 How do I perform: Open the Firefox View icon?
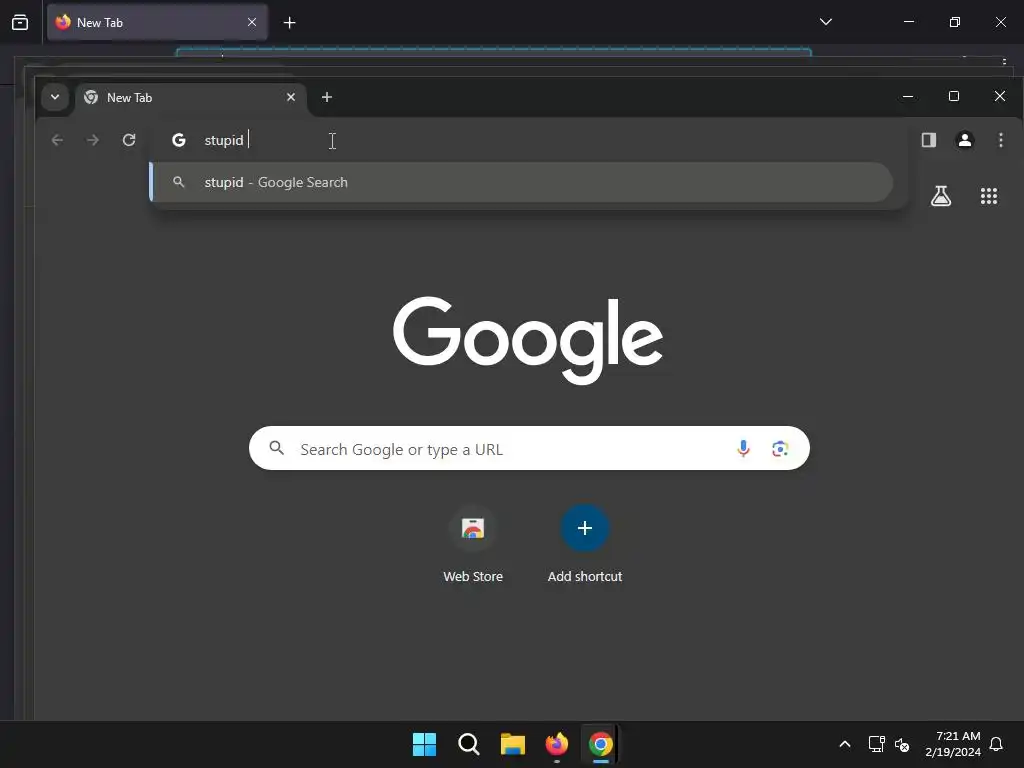(x=20, y=22)
